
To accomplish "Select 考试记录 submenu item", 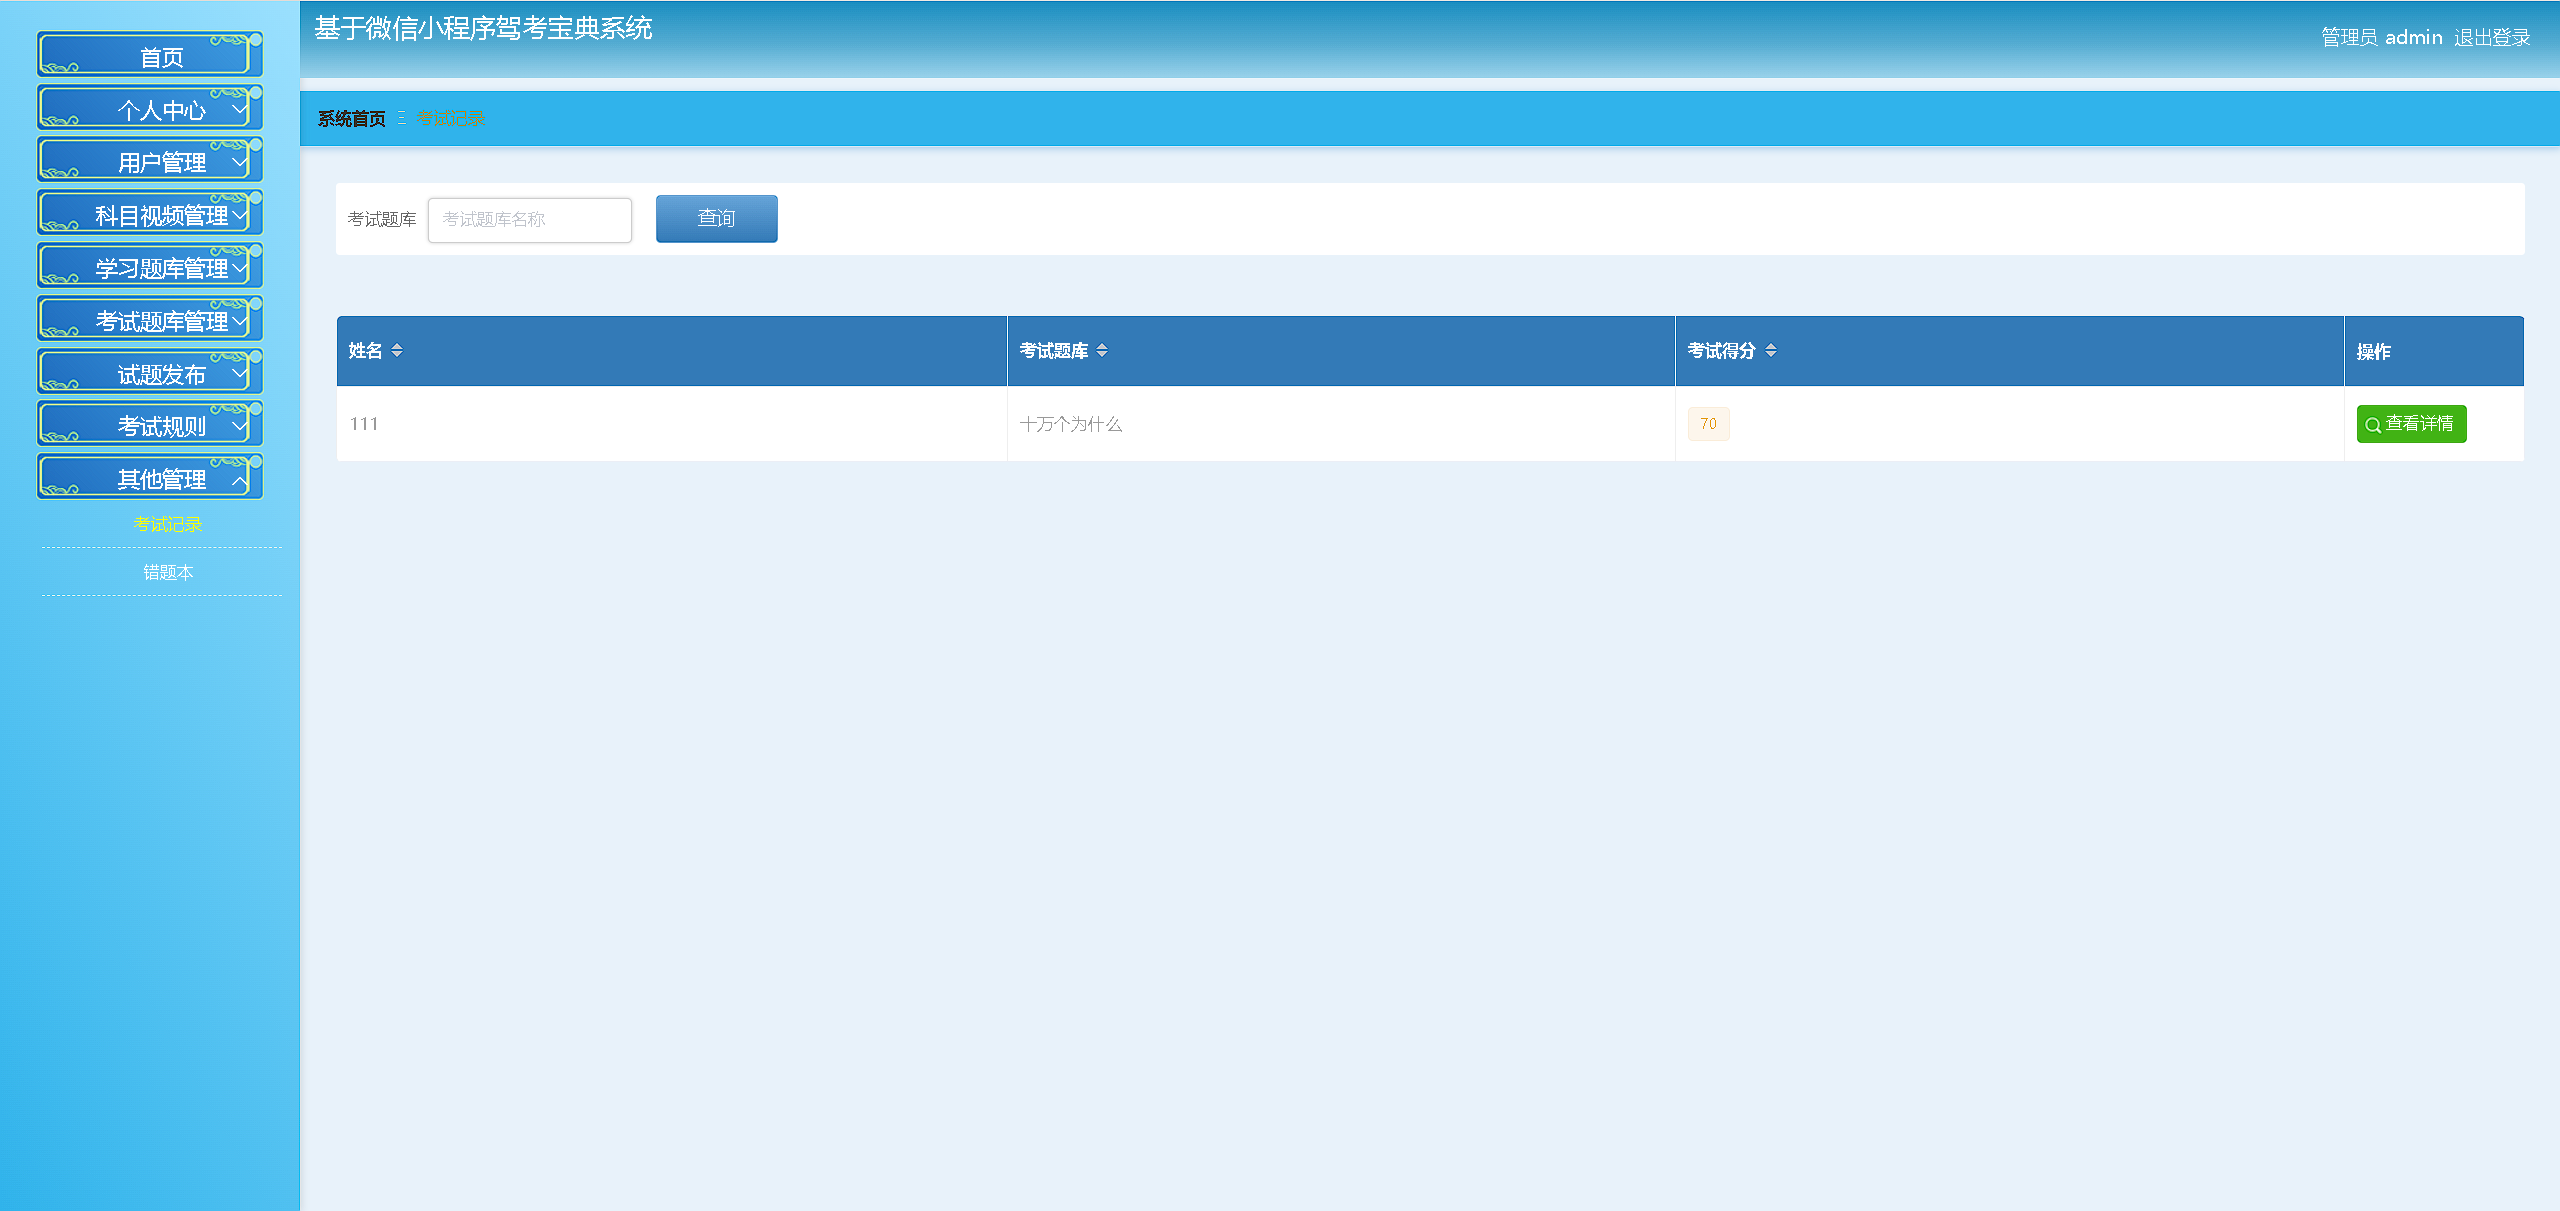I will tap(167, 524).
